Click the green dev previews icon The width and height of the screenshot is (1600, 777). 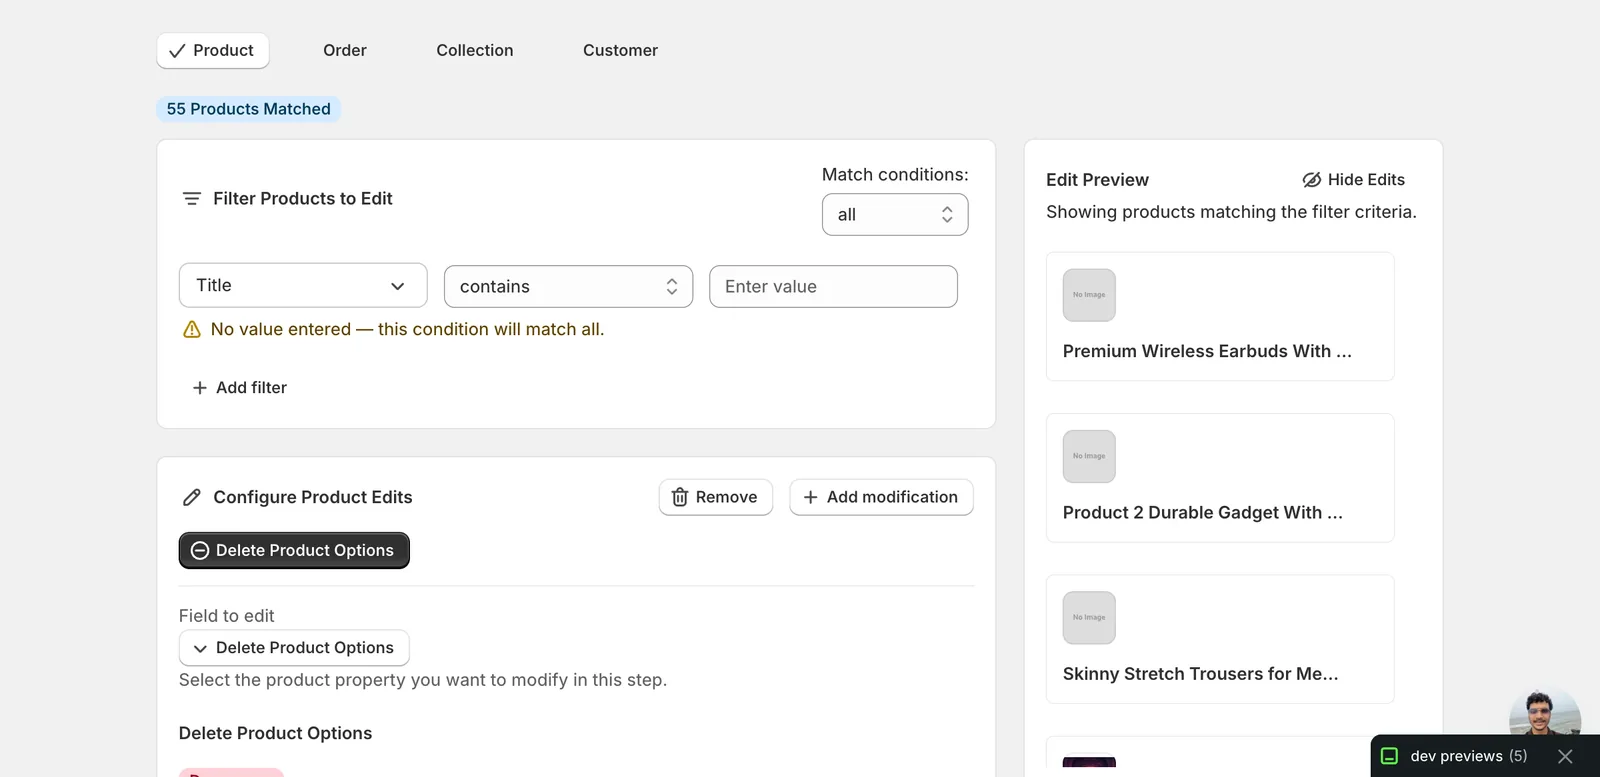(x=1389, y=756)
